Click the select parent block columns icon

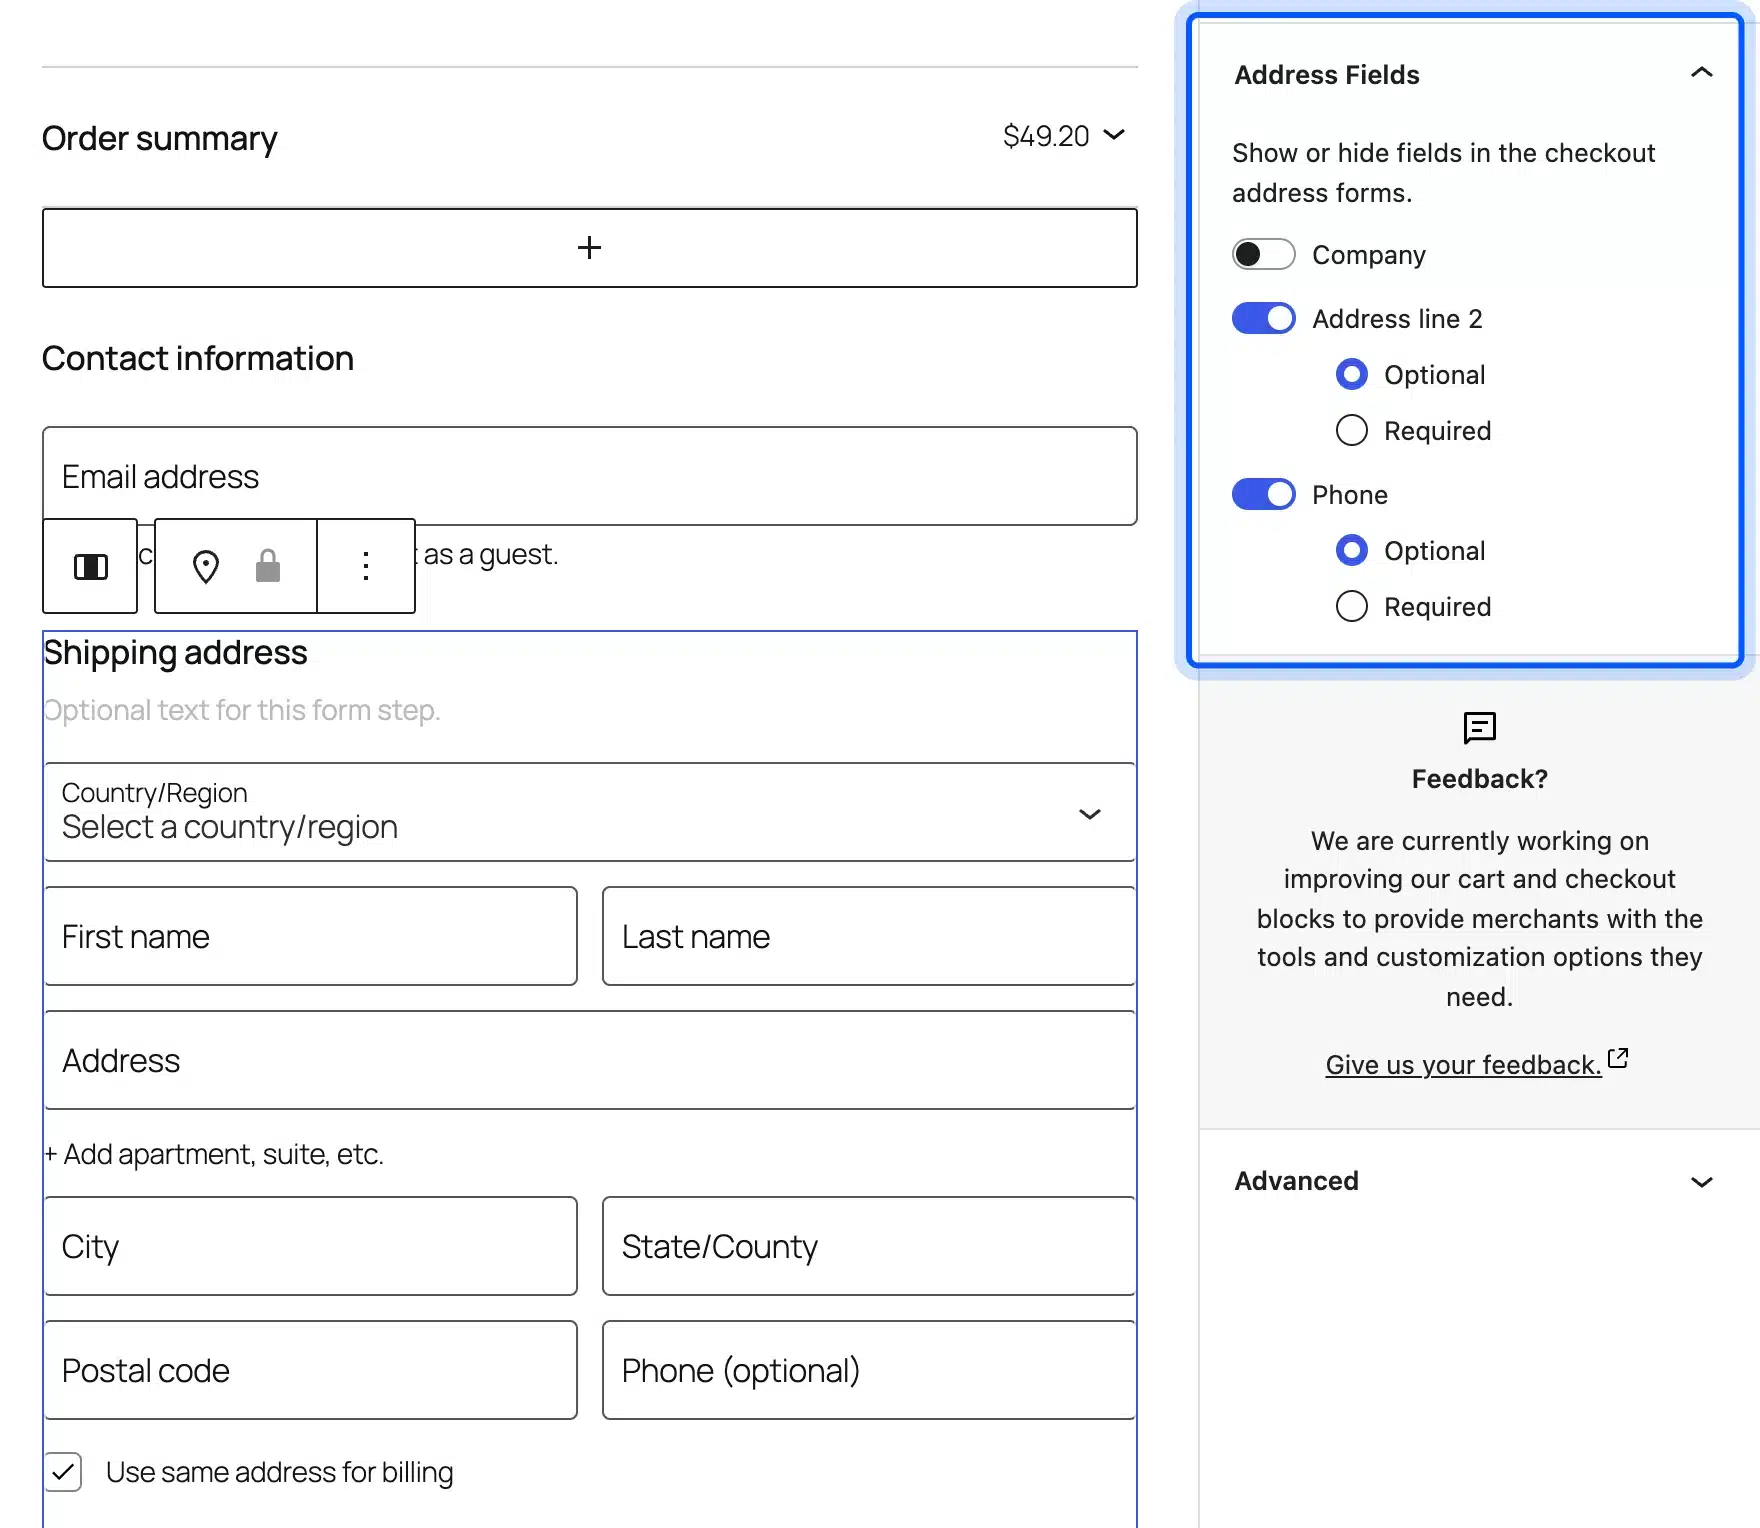tap(91, 567)
